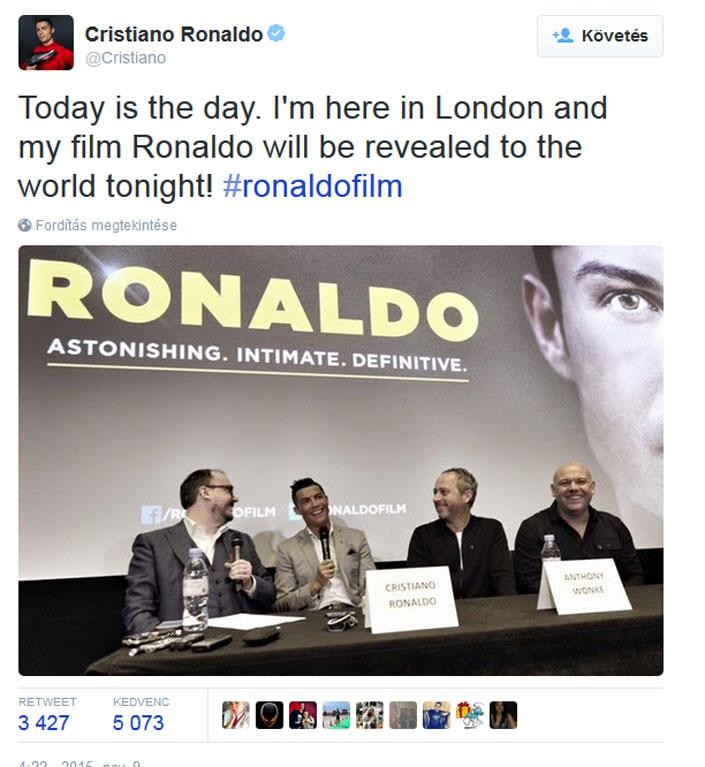Open the Ronaldo press conference photo
This screenshot has width=705, height=767.
tap(341, 460)
